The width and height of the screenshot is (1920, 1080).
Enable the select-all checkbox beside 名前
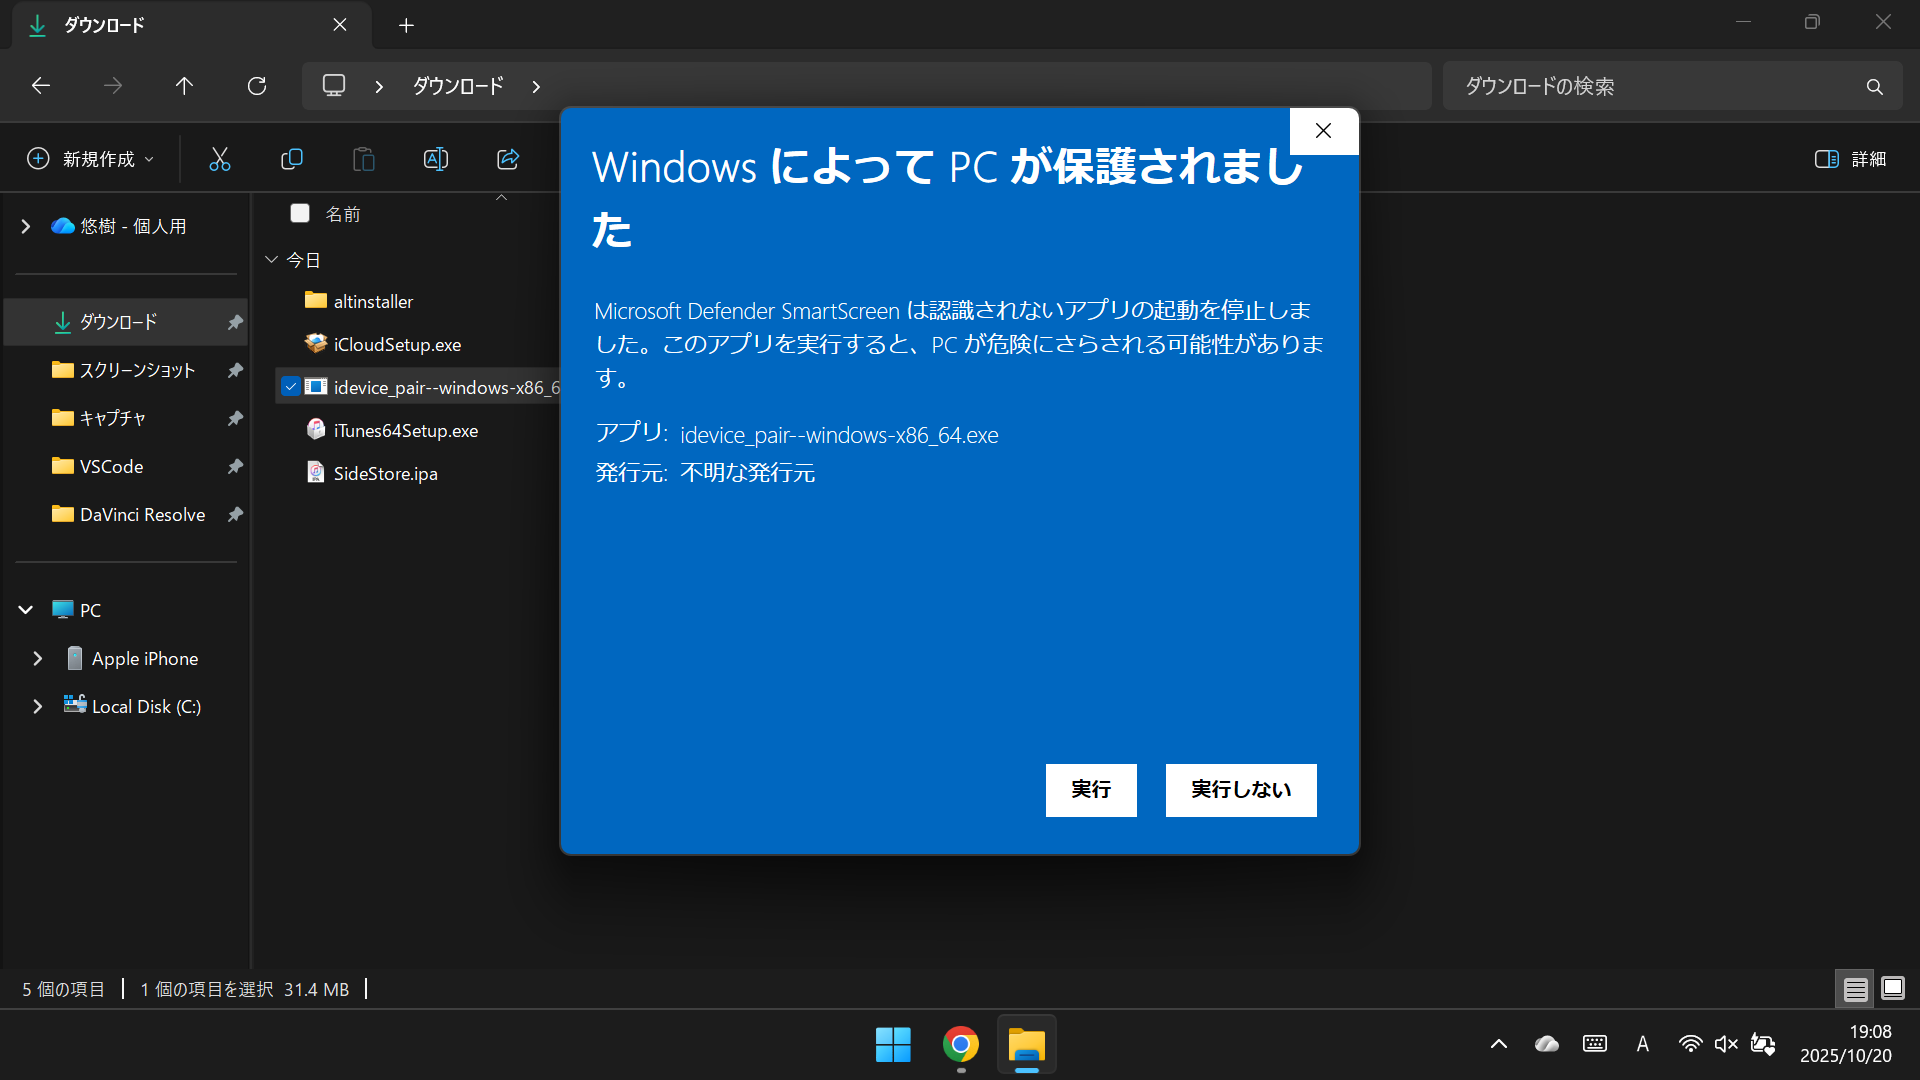click(300, 213)
